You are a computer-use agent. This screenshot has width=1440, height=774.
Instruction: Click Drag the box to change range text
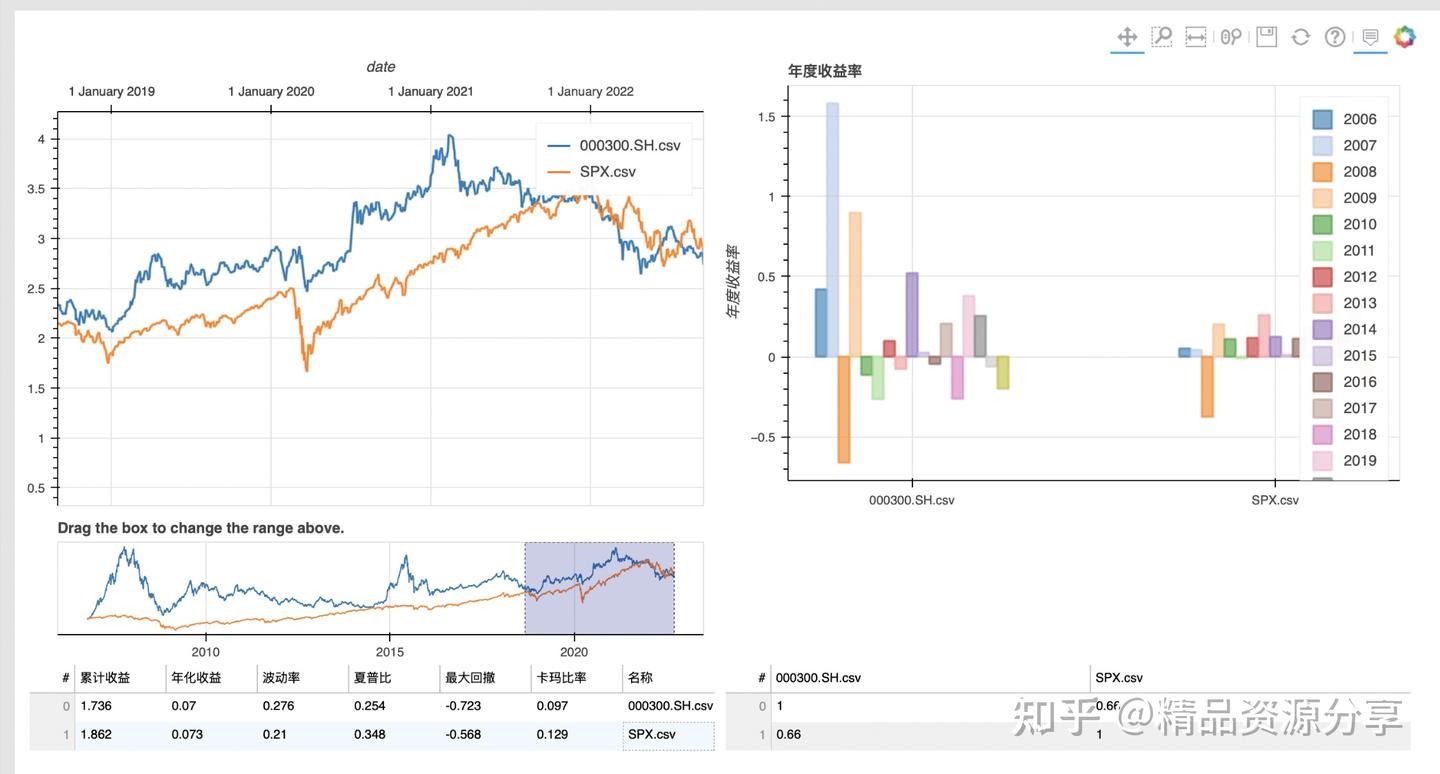pyautogui.click(x=201, y=528)
